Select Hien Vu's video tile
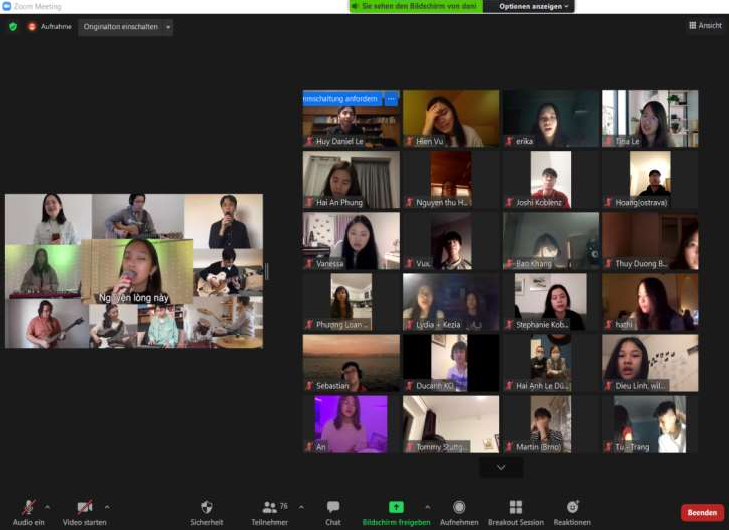The image size is (729, 530). pos(451,119)
